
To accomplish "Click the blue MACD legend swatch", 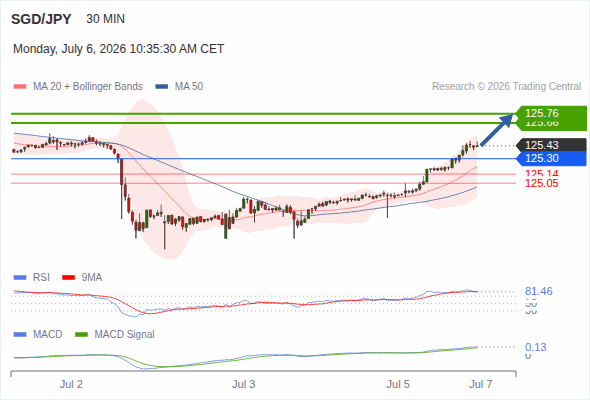I will click(20, 335).
